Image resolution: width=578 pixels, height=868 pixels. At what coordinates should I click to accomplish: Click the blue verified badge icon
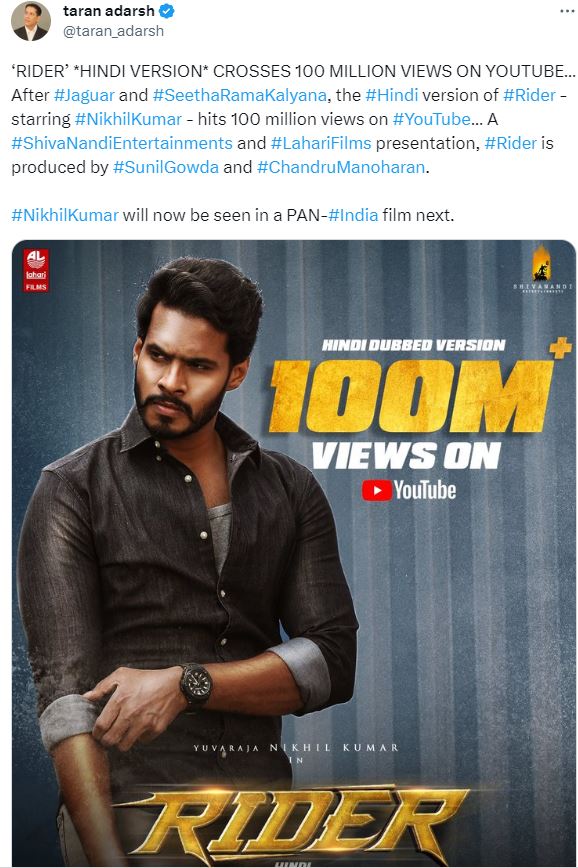167,11
